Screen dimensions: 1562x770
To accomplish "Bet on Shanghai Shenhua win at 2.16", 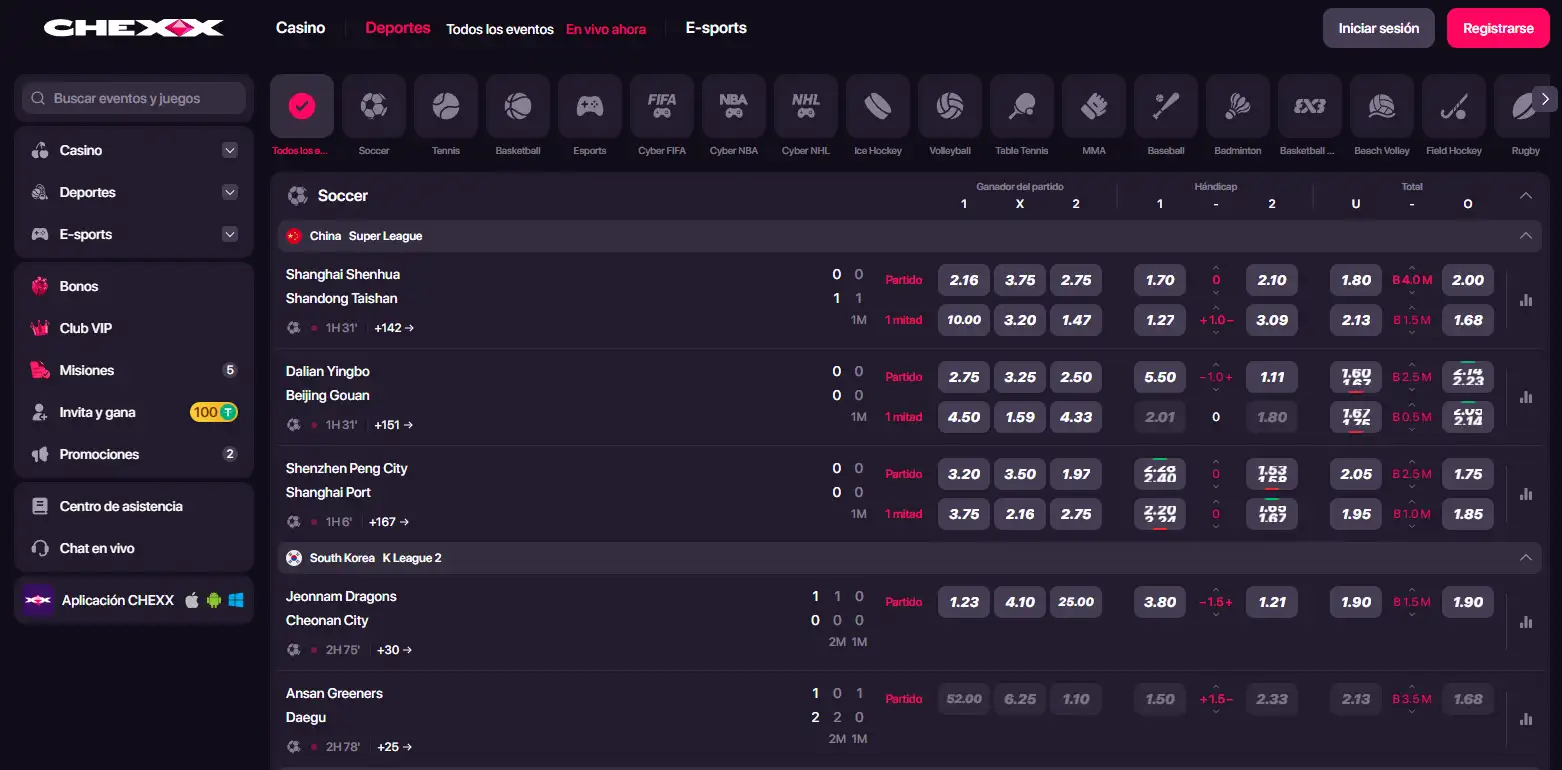I will tap(964, 280).
